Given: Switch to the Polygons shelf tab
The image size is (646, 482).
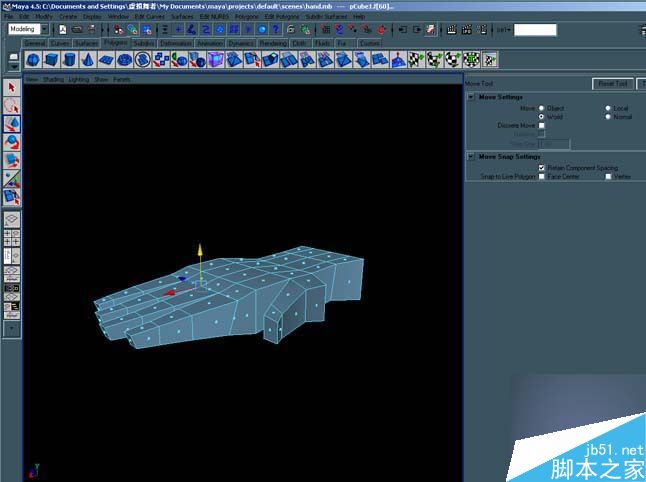Looking at the screenshot, I should click(115, 42).
